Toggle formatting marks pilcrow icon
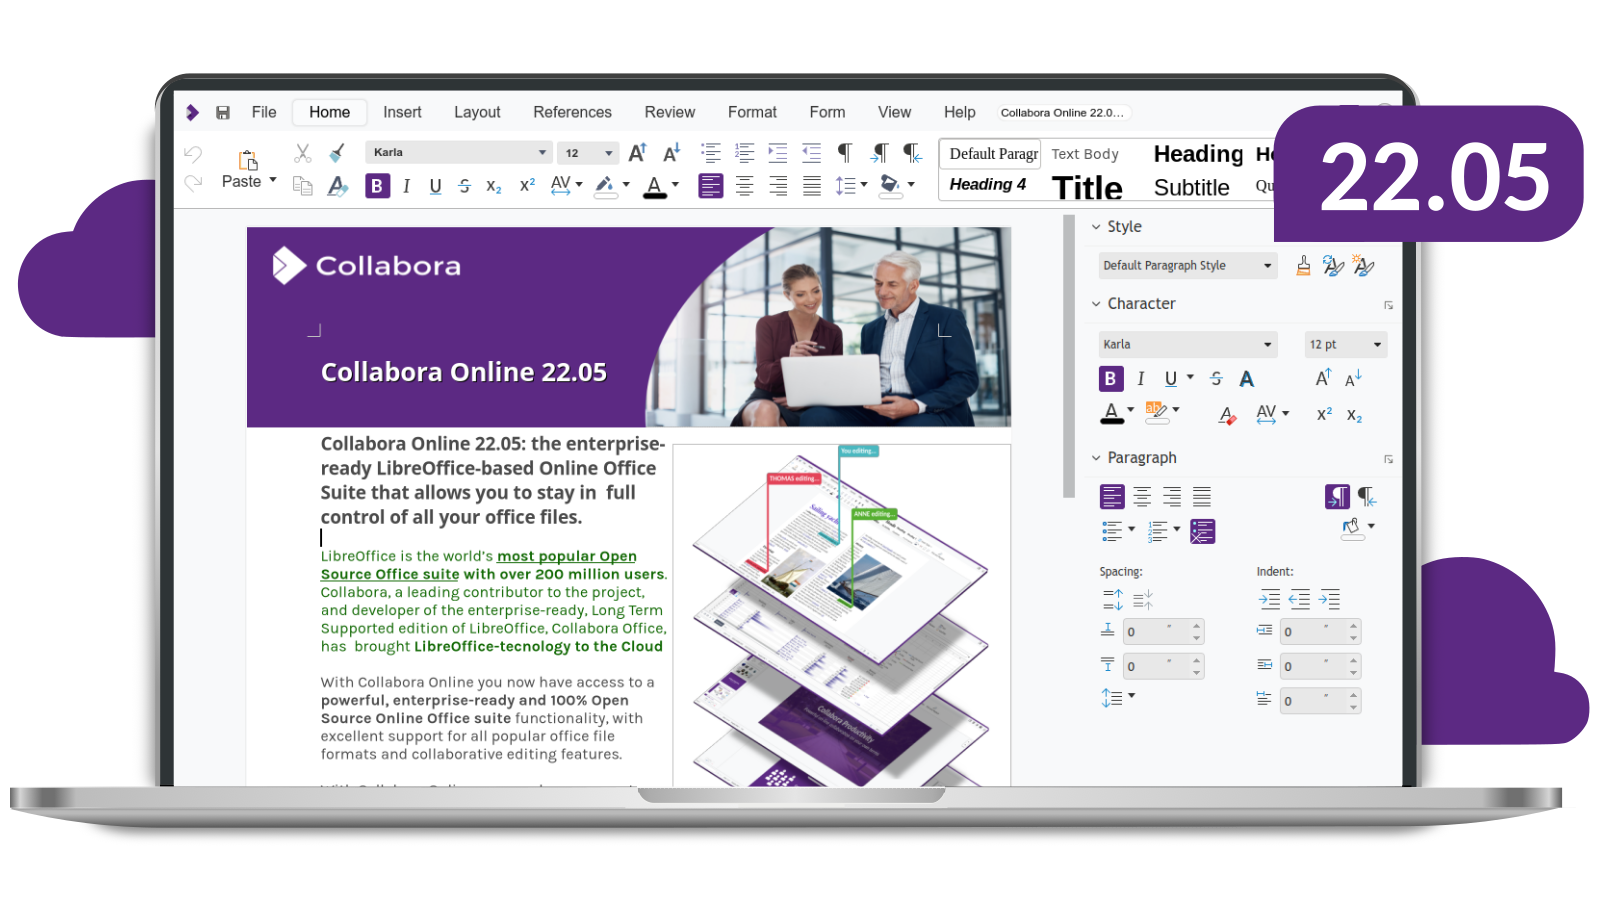This screenshot has width=1600, height=900. click(845, 153)
